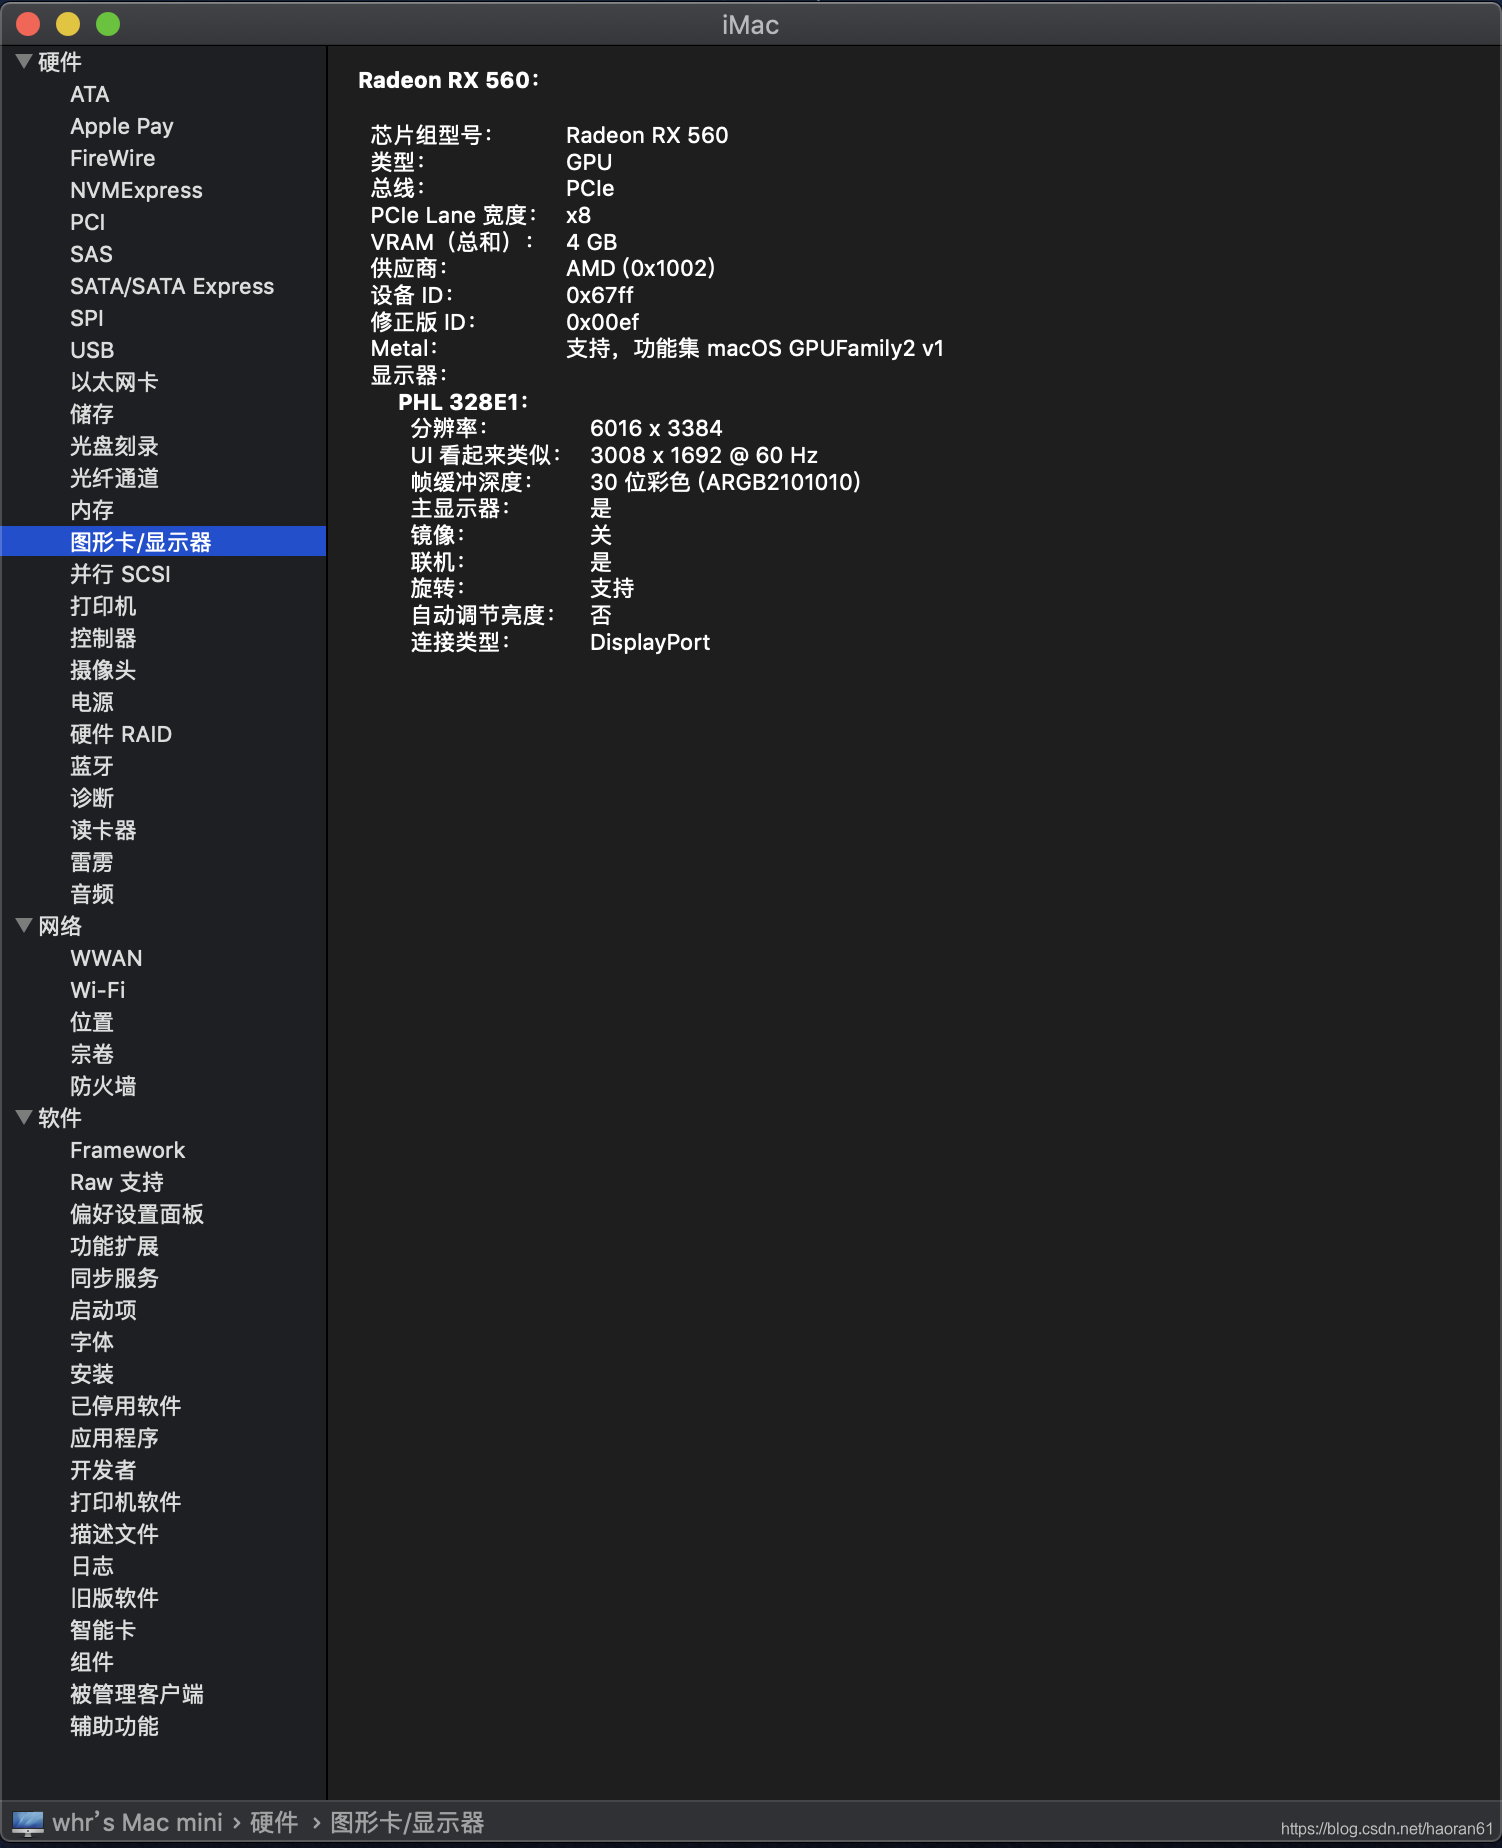Select 启动项 sidebar item
The height and width of the screenshot is (1848, 1502).
pyautogui.click(x=103, y=1310)
